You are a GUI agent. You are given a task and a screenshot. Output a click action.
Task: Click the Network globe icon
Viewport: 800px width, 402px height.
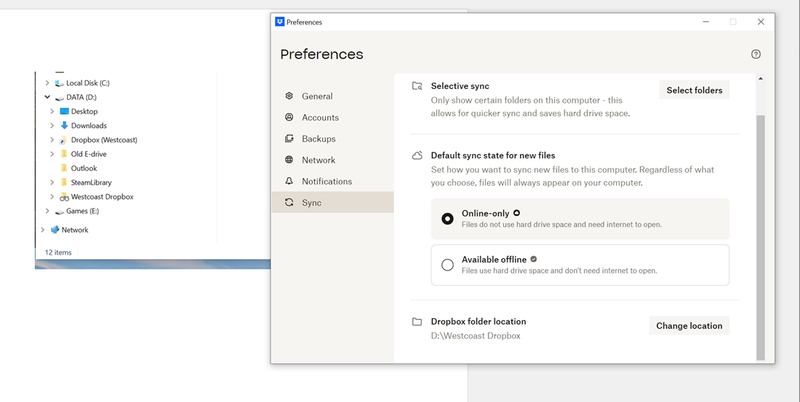tap(289, 160)
